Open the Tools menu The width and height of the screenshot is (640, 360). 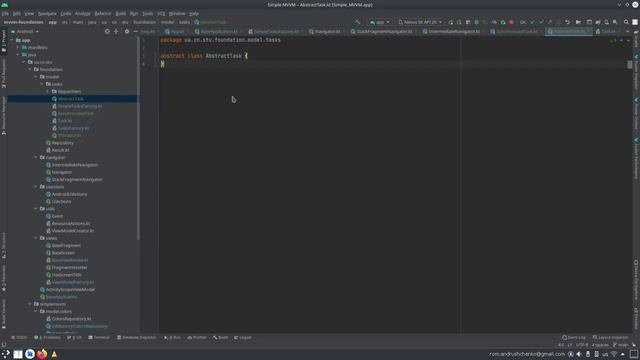pos(147,13)
